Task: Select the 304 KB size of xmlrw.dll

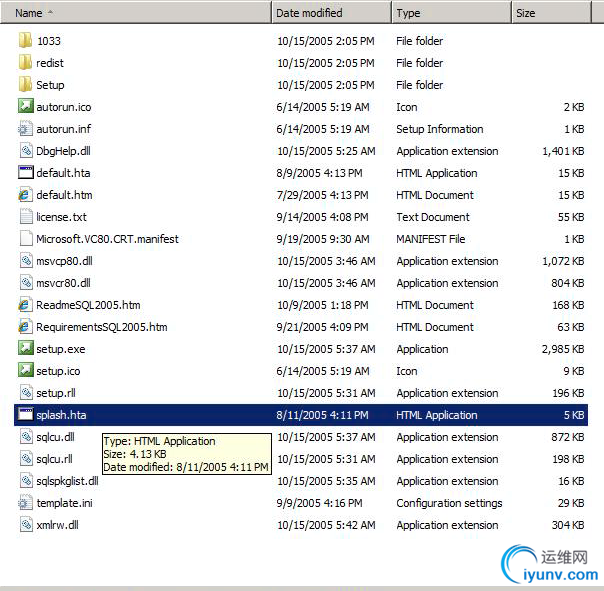Action: point(568,525)
